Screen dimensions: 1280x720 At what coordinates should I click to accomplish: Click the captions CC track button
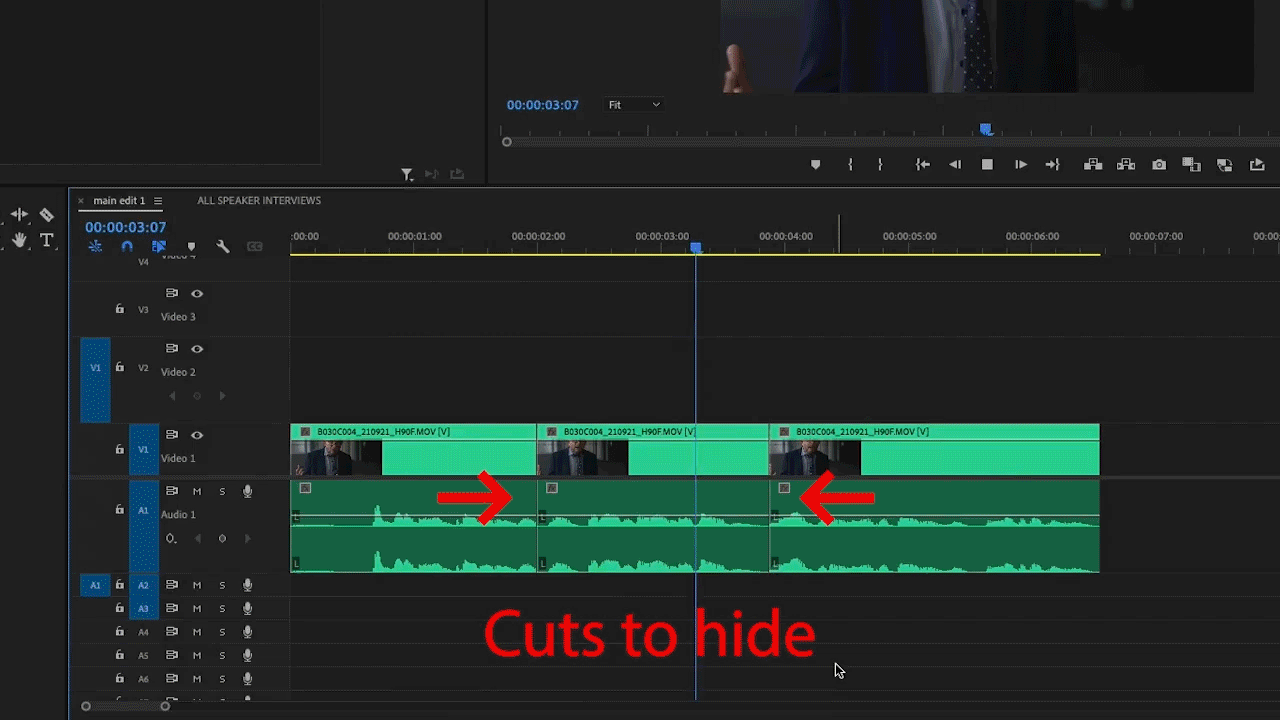[x=255, y=246]
